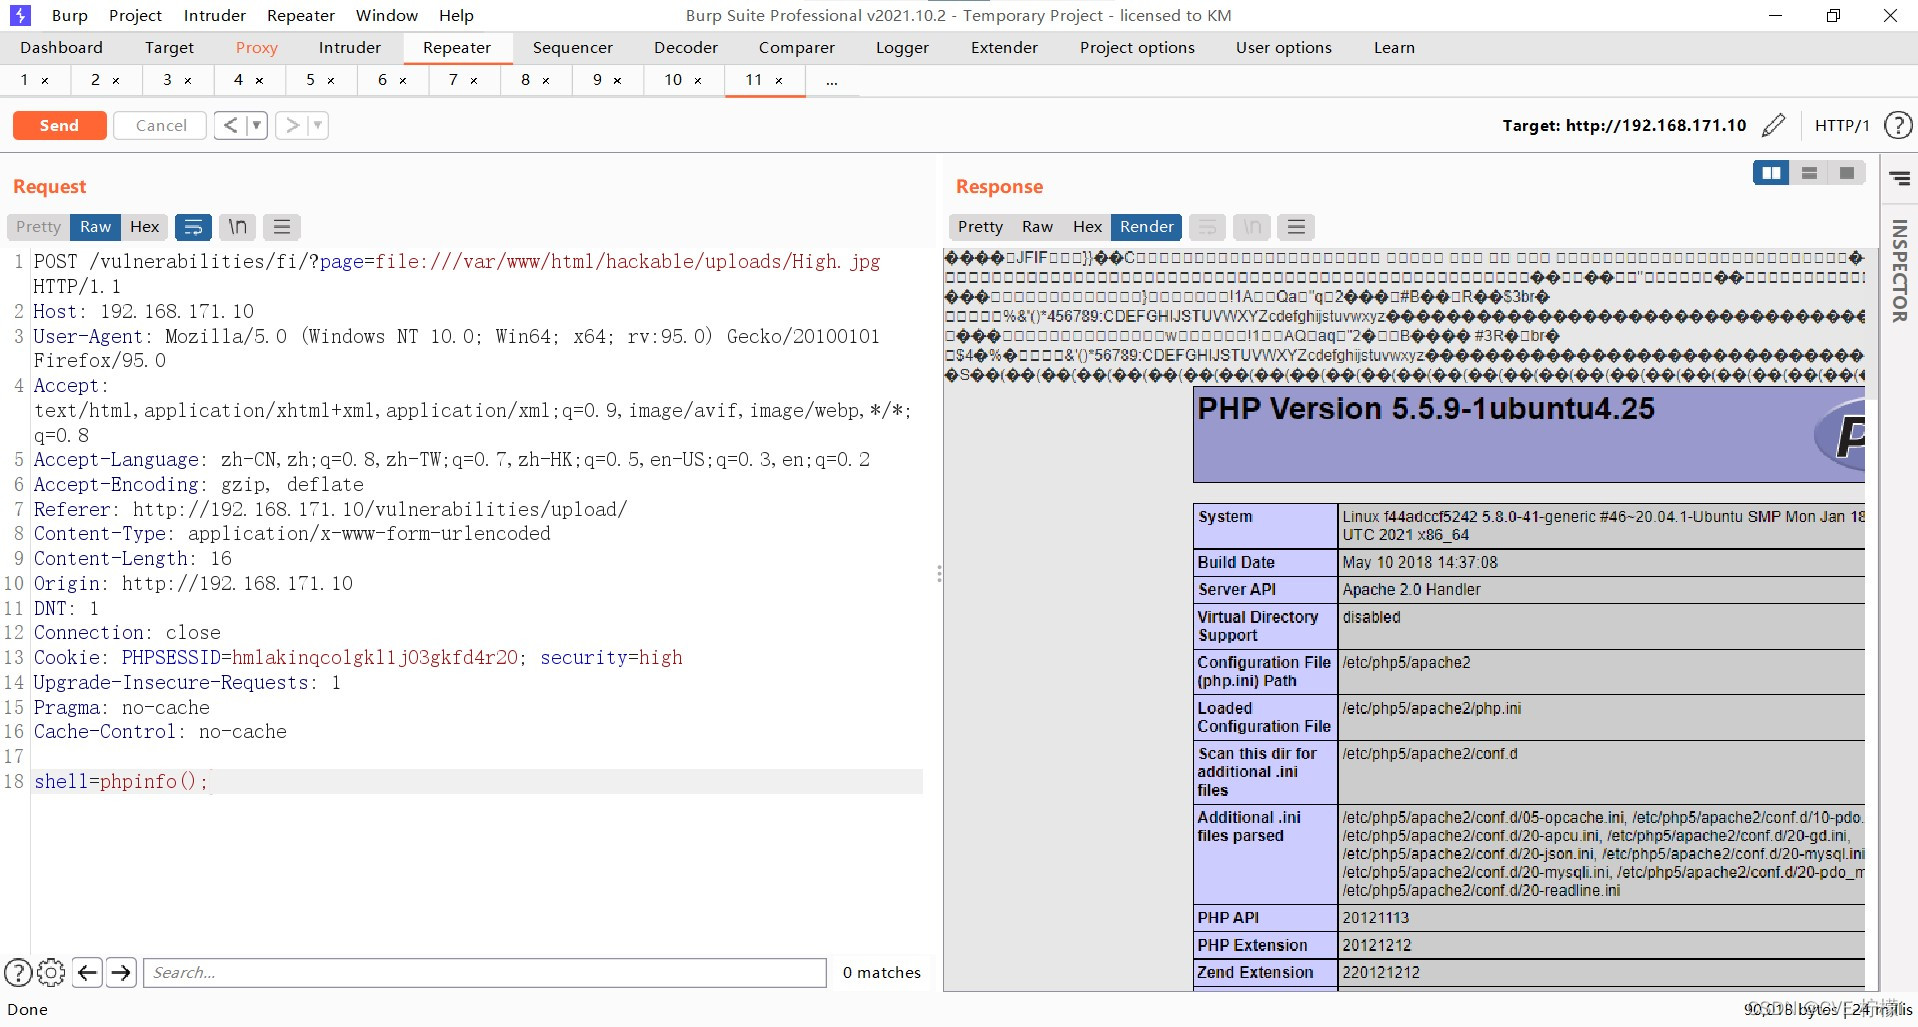Image resolution: width=1918 pixels, height=1027 pixels.
Task: Click the Cancel button
Action: pos(161,125)
